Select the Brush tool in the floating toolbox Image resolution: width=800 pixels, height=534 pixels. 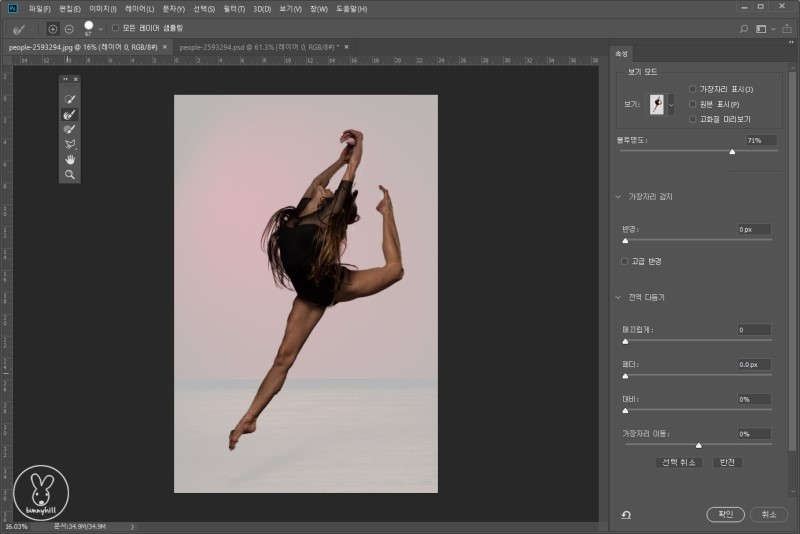pos(70,130)
